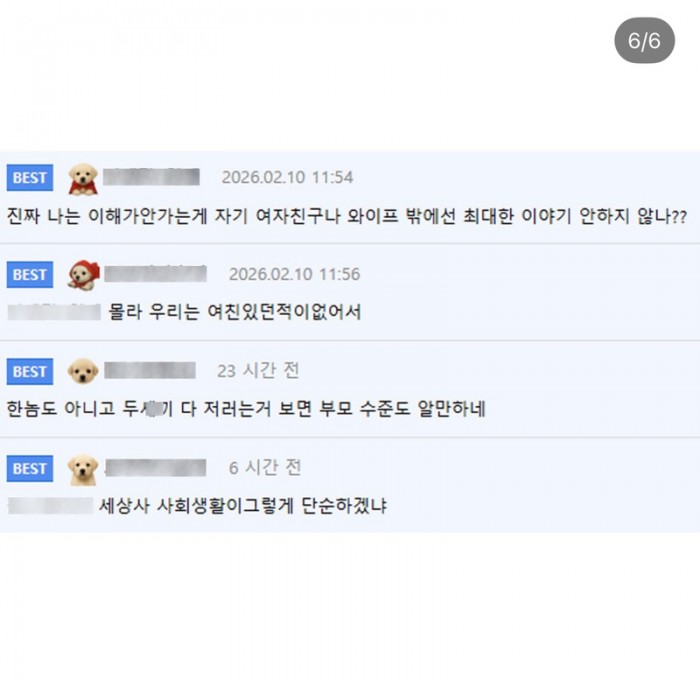Click the BEST badge on the 11:56 comment
This screenshot has width=700, height=686.
[30, 275]
